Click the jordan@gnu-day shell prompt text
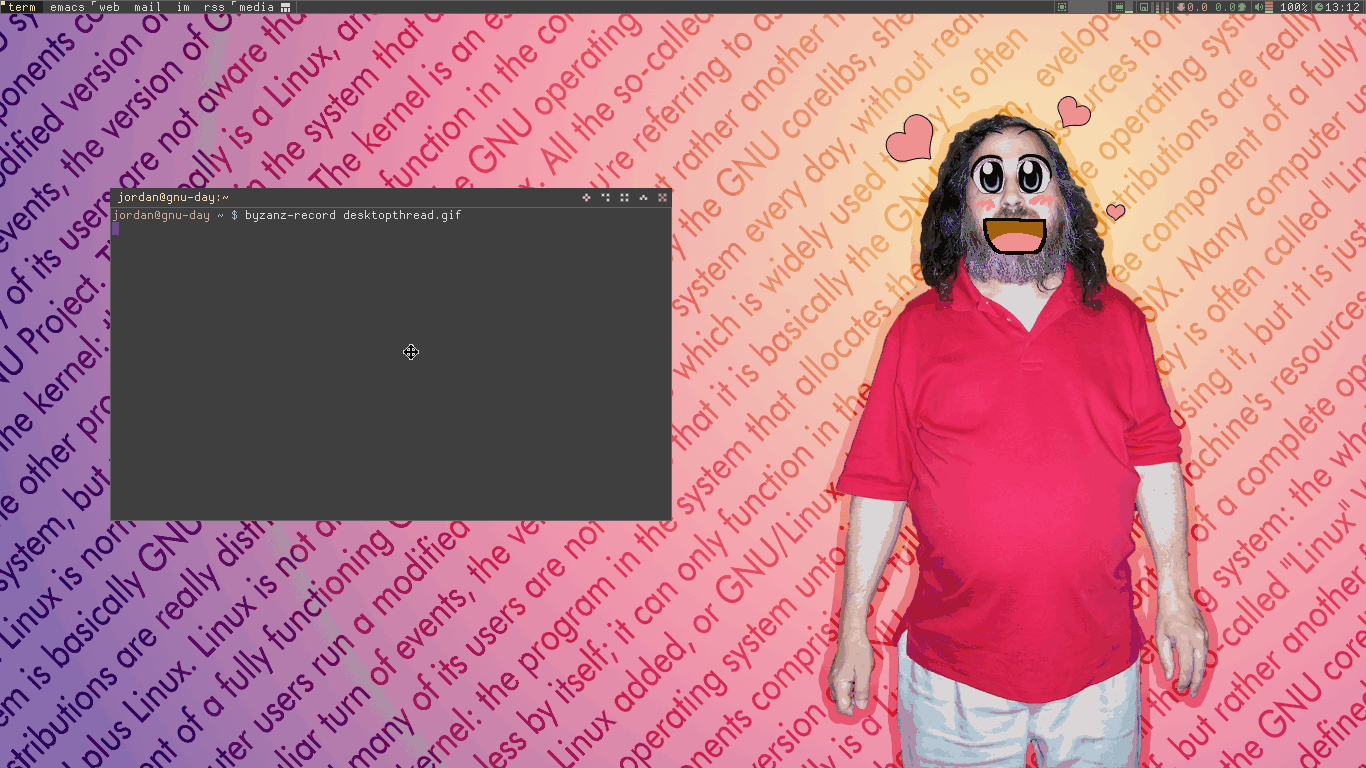 161,215
